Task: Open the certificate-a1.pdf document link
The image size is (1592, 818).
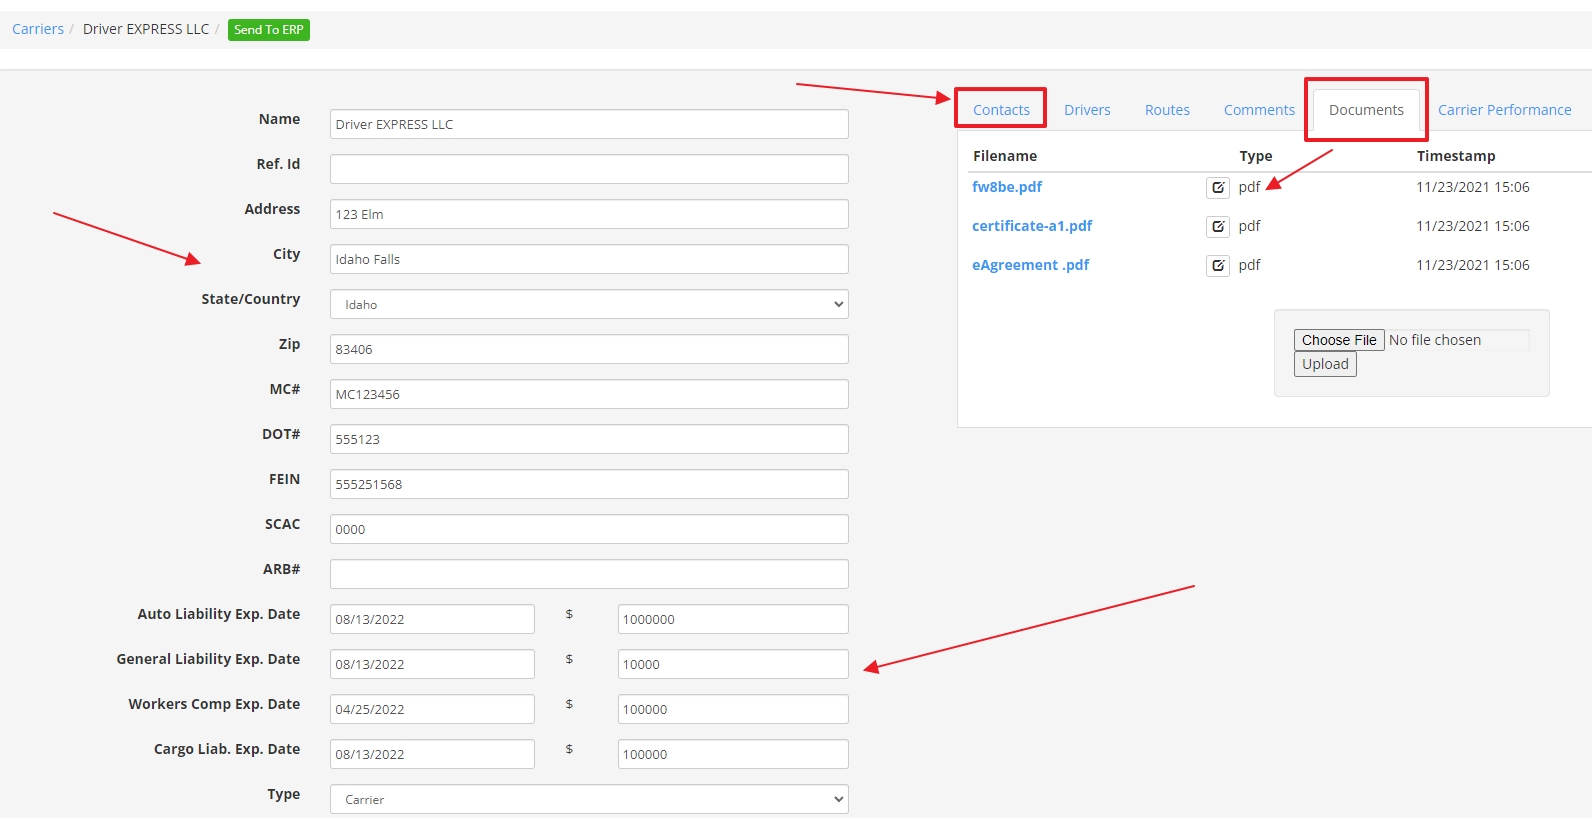Action: [x=1032, y=226]
